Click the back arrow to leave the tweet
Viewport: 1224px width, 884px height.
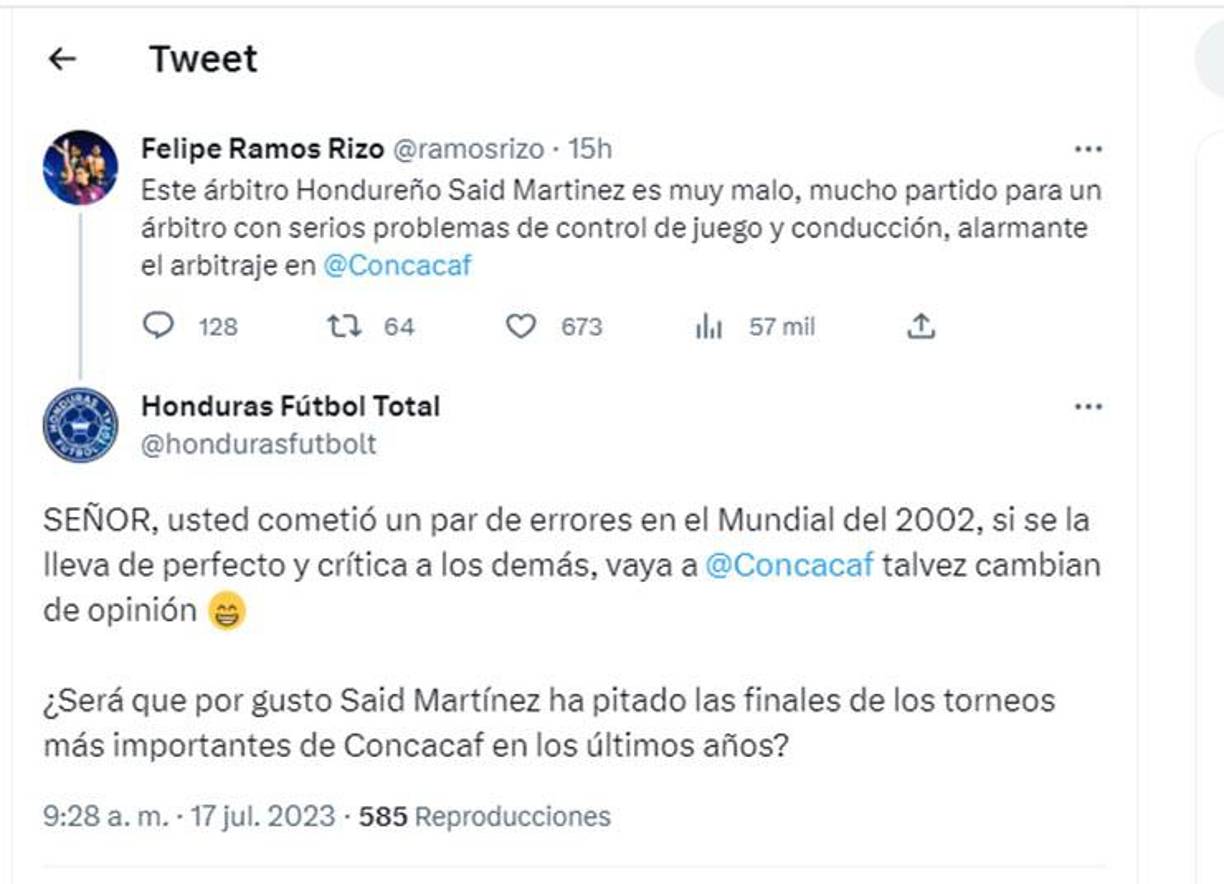(64, 57)
